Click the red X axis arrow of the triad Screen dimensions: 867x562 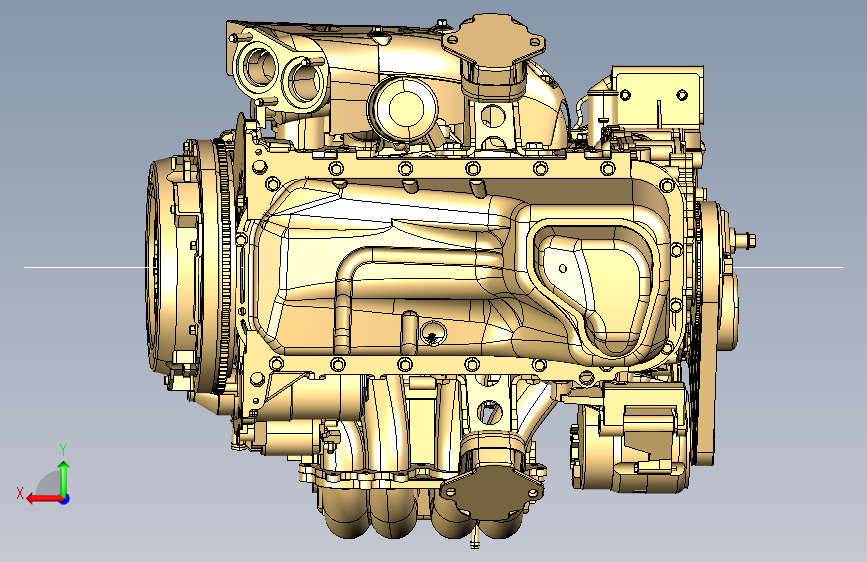tap(44, 499)
